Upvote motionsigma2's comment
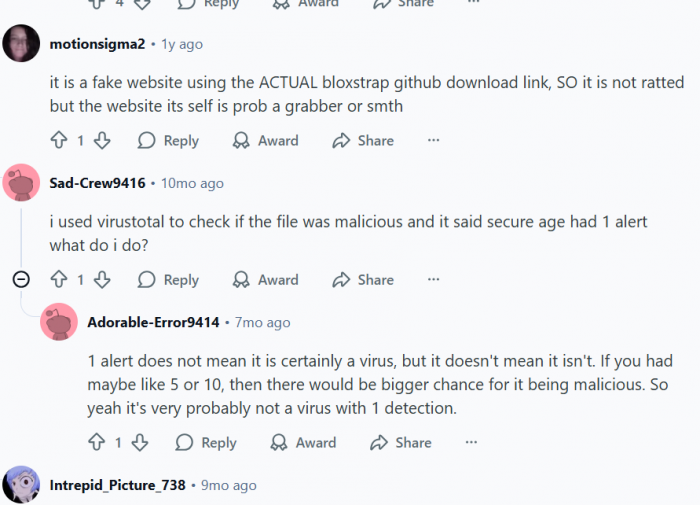The width and height of the screenshot is (700, 505). click(59, 141)
